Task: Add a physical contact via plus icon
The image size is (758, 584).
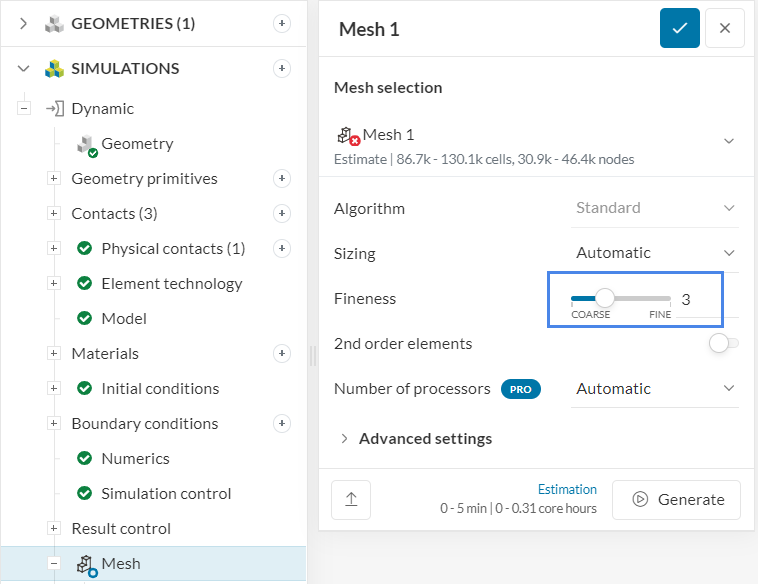Action: (282, 249)
